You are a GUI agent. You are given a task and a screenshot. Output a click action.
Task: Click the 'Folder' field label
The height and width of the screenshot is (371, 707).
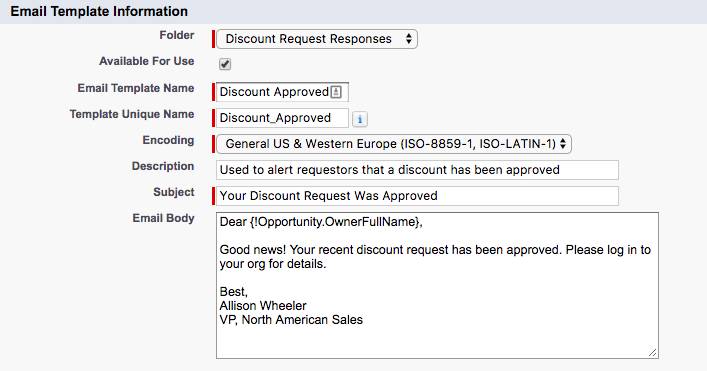tap(177, 35)
